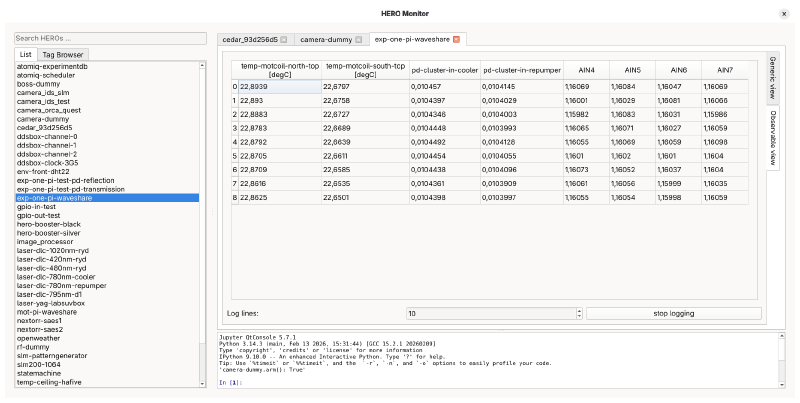Select row header 8 in table

point(235,197)
